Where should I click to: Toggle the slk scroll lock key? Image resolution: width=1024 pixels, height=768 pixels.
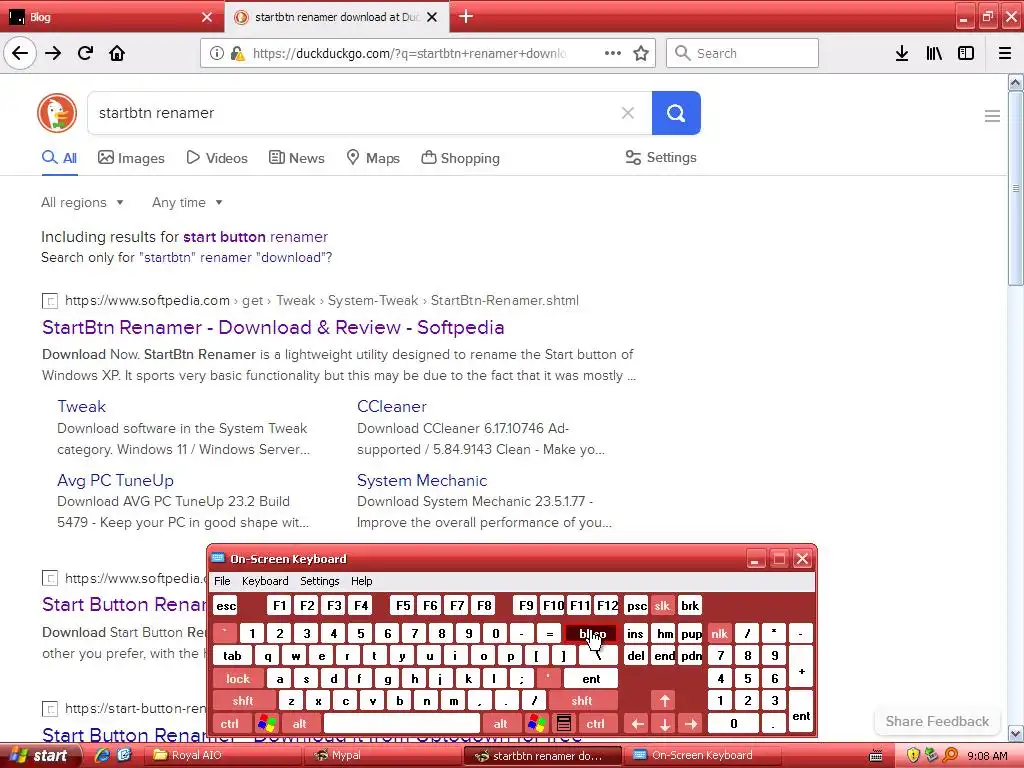(x=662, y=605)
